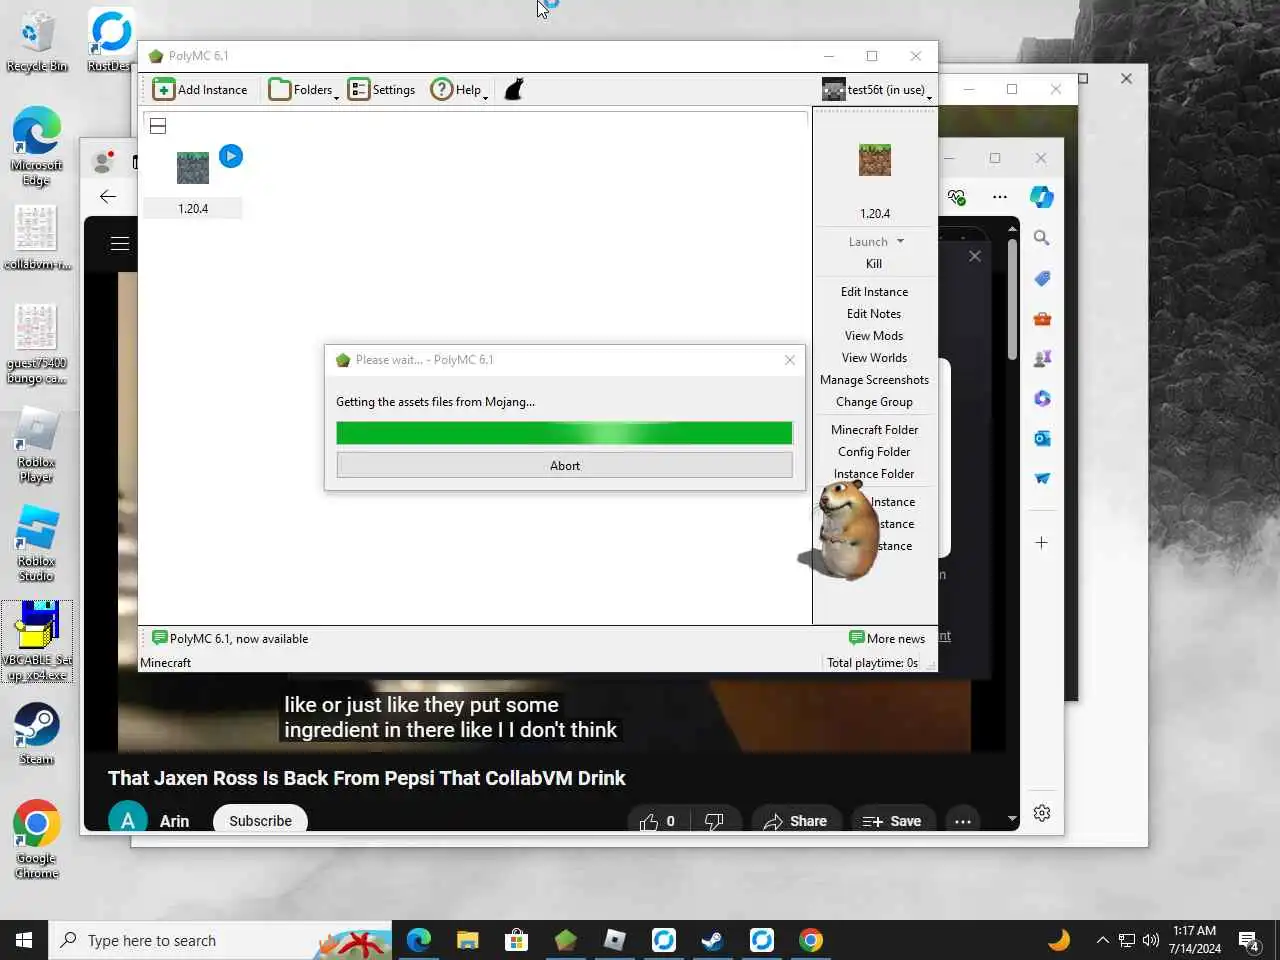Viewport: 1280px width, 960px height.
Task: Click the video title text
Action: tap(366, 778)
